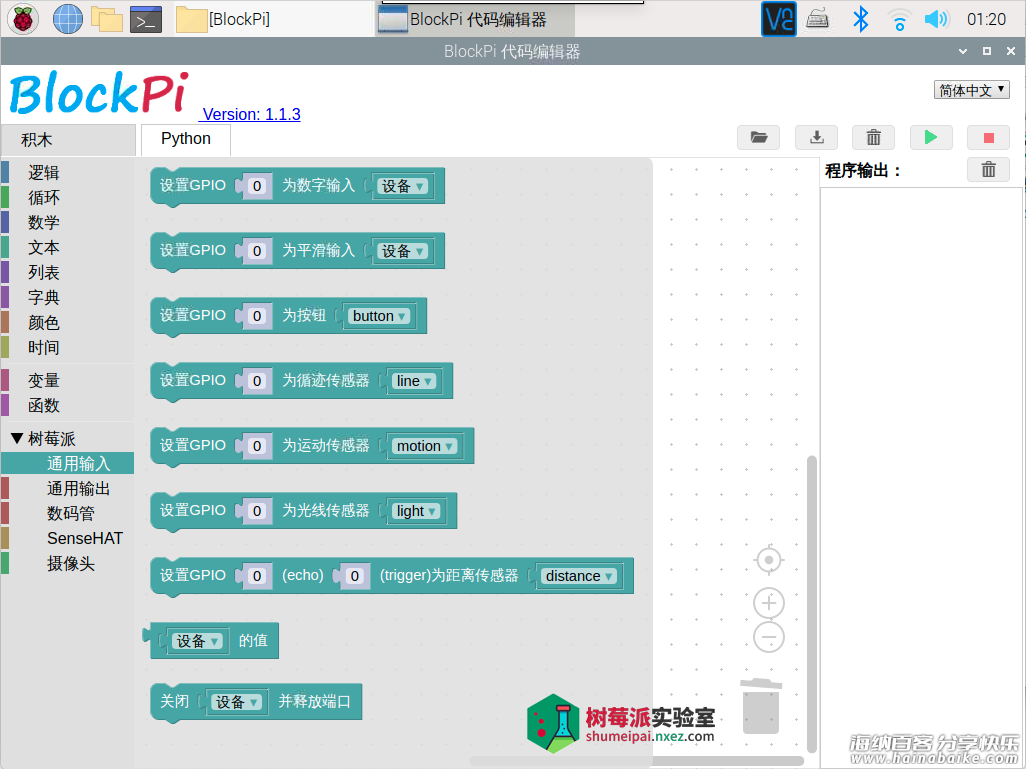
Task: Open 设备 dropdown in 为数字输入 block
Action: pos(402,186)
